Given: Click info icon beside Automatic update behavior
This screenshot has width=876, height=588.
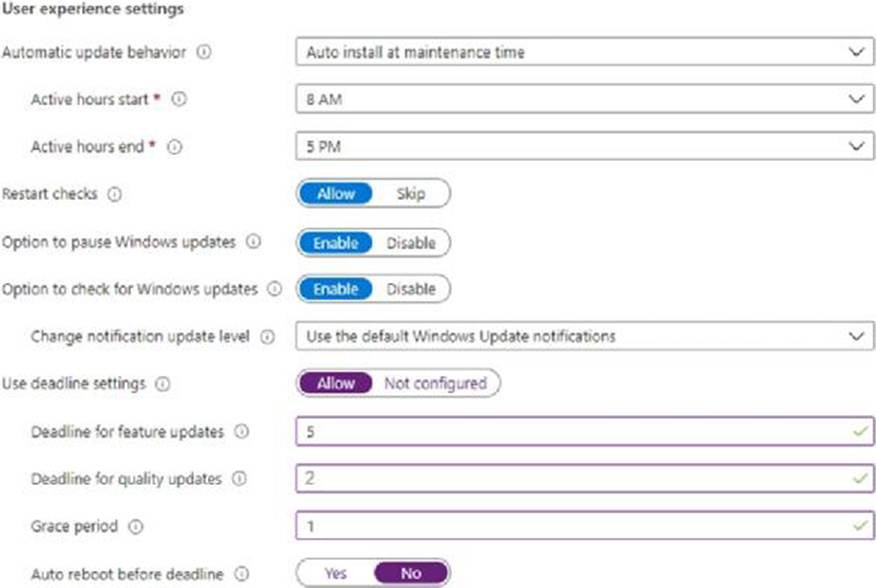Looking at the screenshot, I should 205,52.
